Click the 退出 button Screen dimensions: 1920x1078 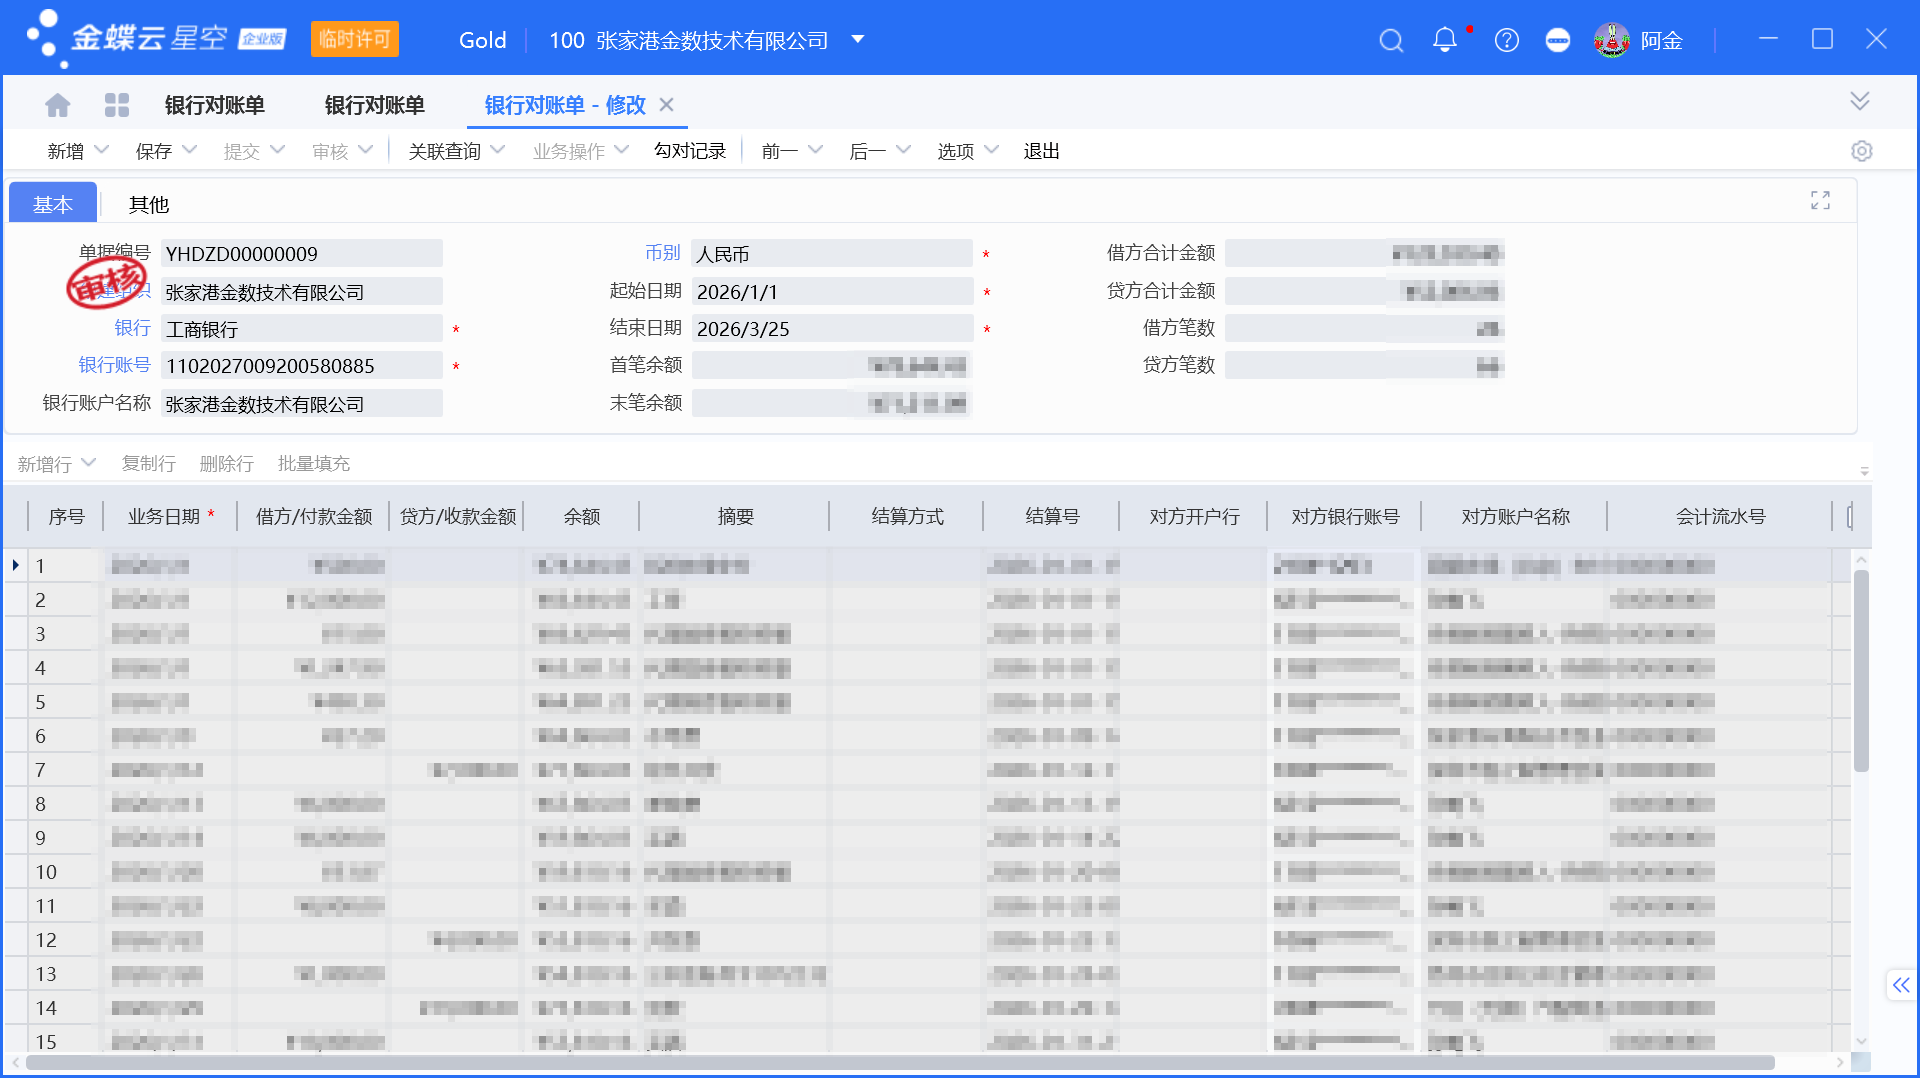click(x=1041, y=151)
